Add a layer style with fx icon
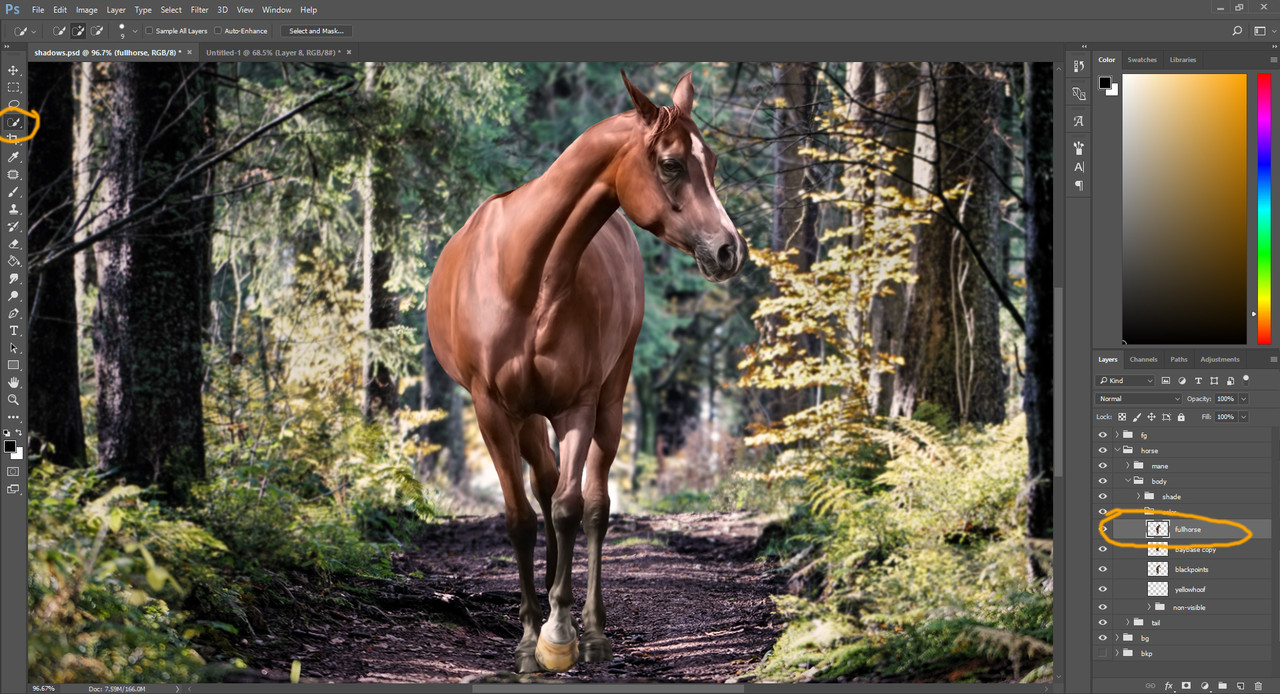This screenshot has width=1280, height=694. (1168, 686)
